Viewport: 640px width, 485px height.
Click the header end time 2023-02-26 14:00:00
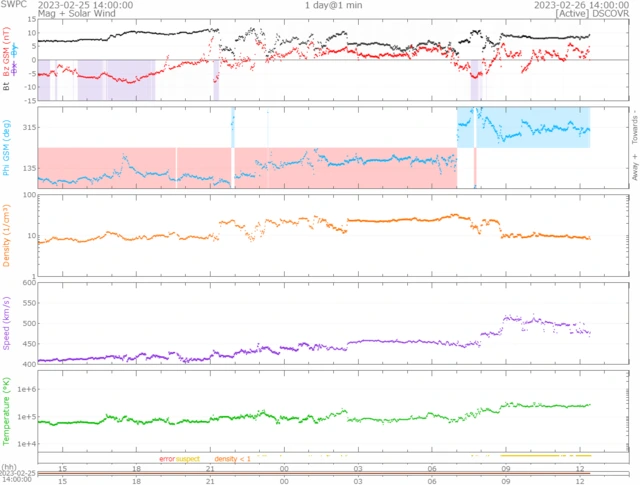(582, 5)
